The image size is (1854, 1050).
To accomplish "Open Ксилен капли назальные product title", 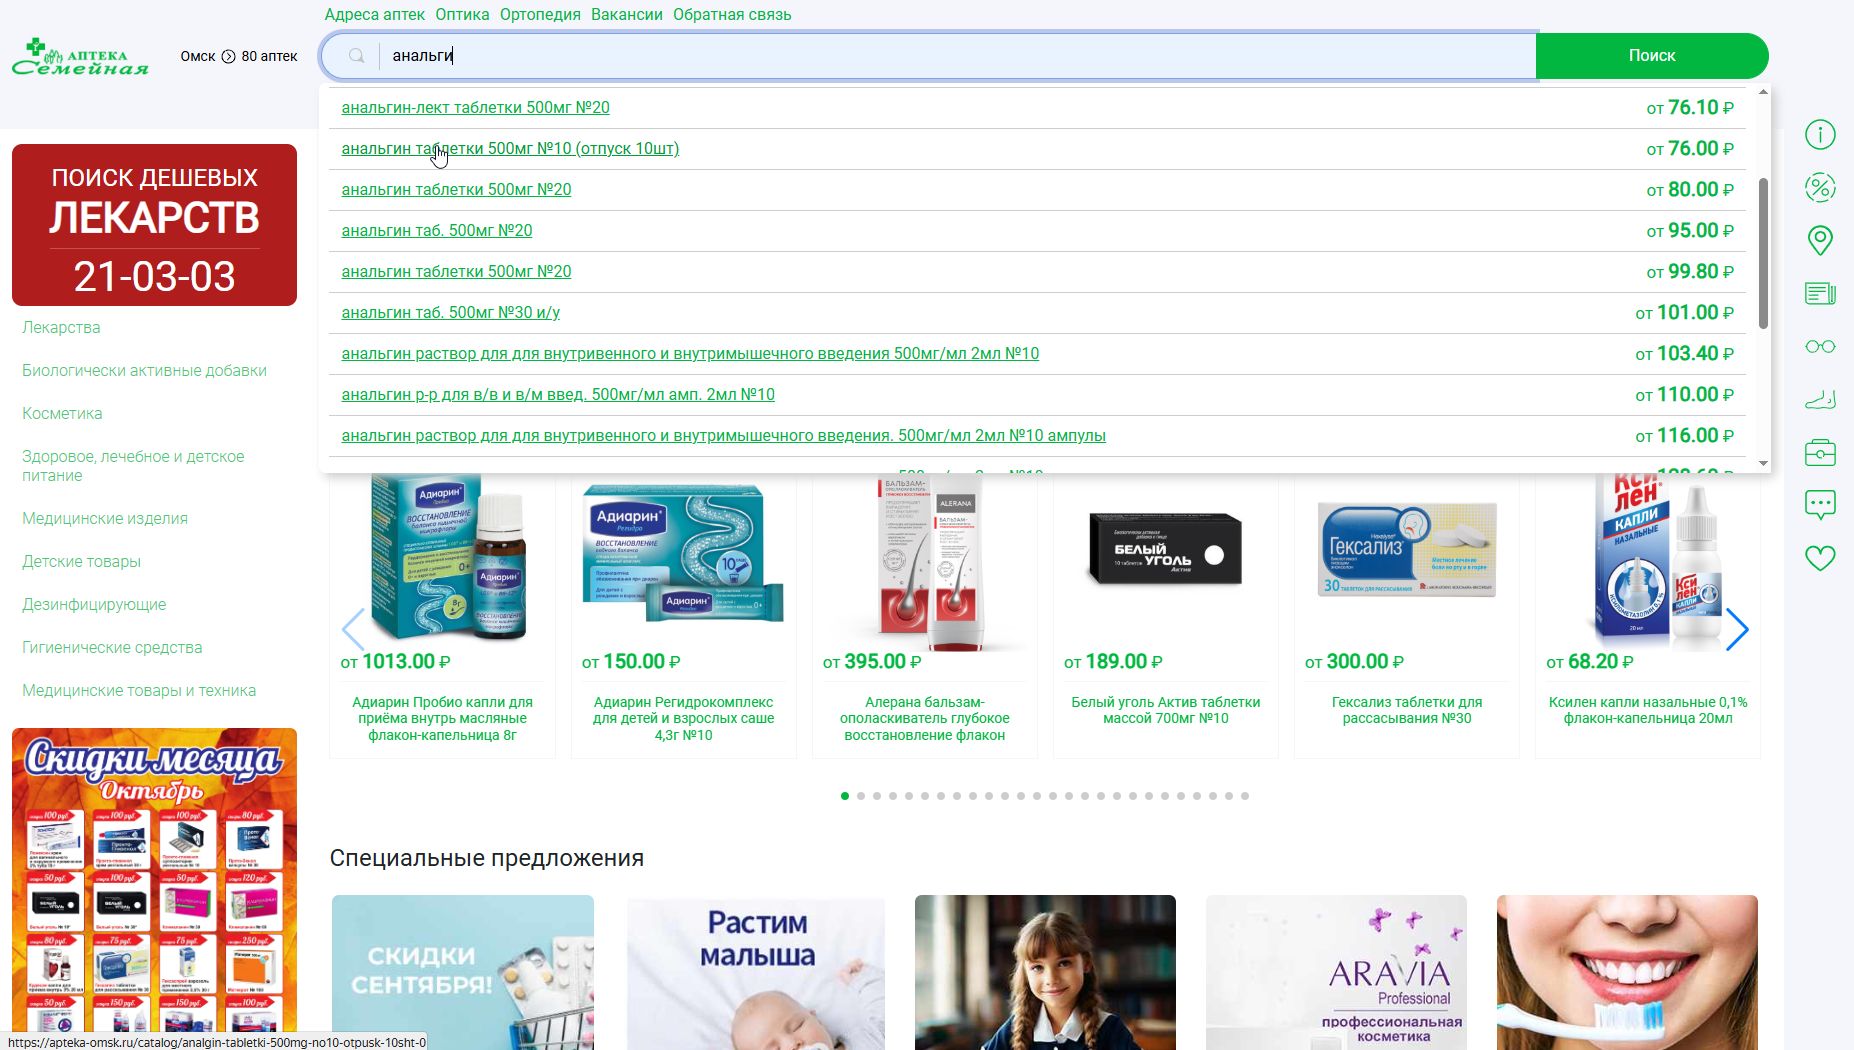I will pos(1648,710).
